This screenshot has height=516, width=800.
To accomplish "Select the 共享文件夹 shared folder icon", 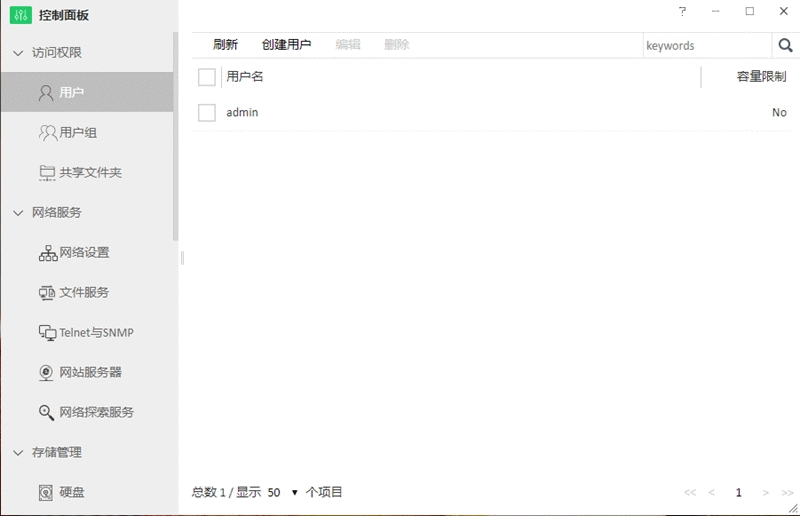I will [x=47, y=172].
